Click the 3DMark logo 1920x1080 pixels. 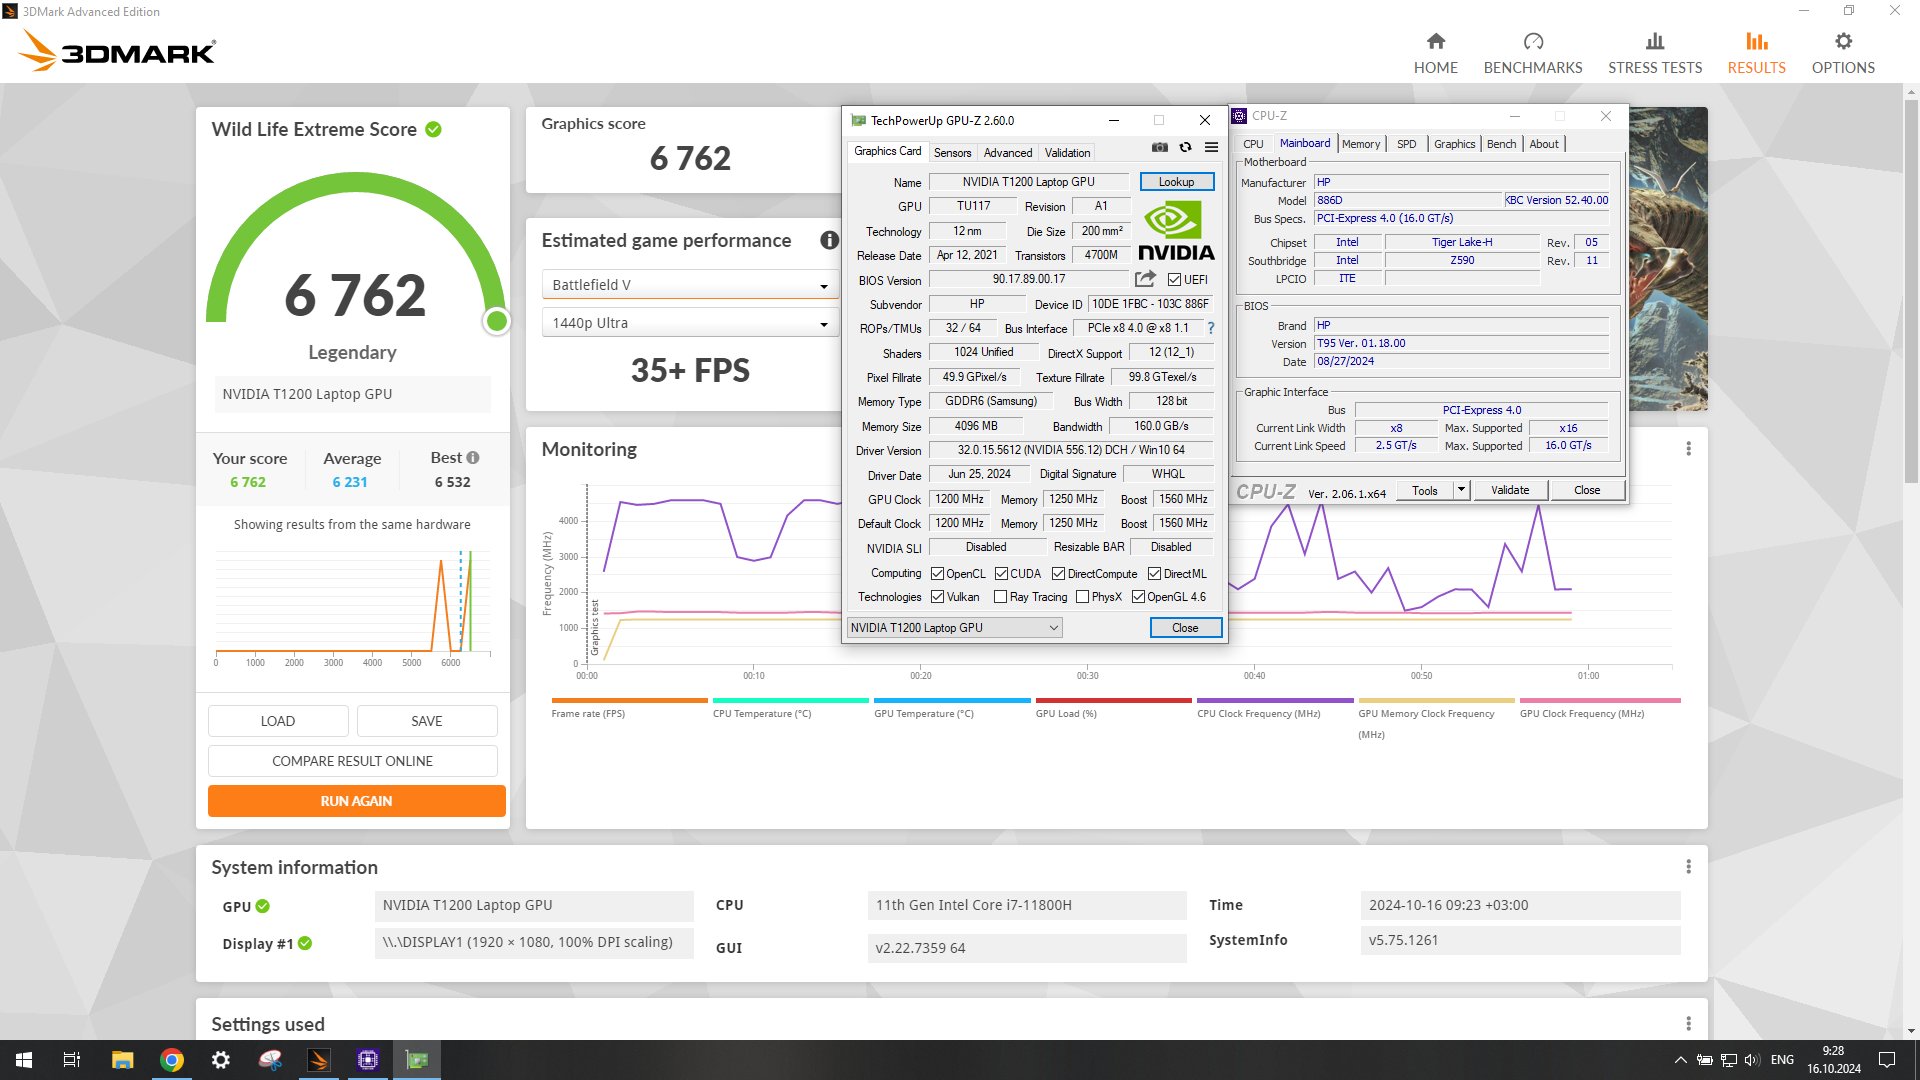(x=117, y=51)
